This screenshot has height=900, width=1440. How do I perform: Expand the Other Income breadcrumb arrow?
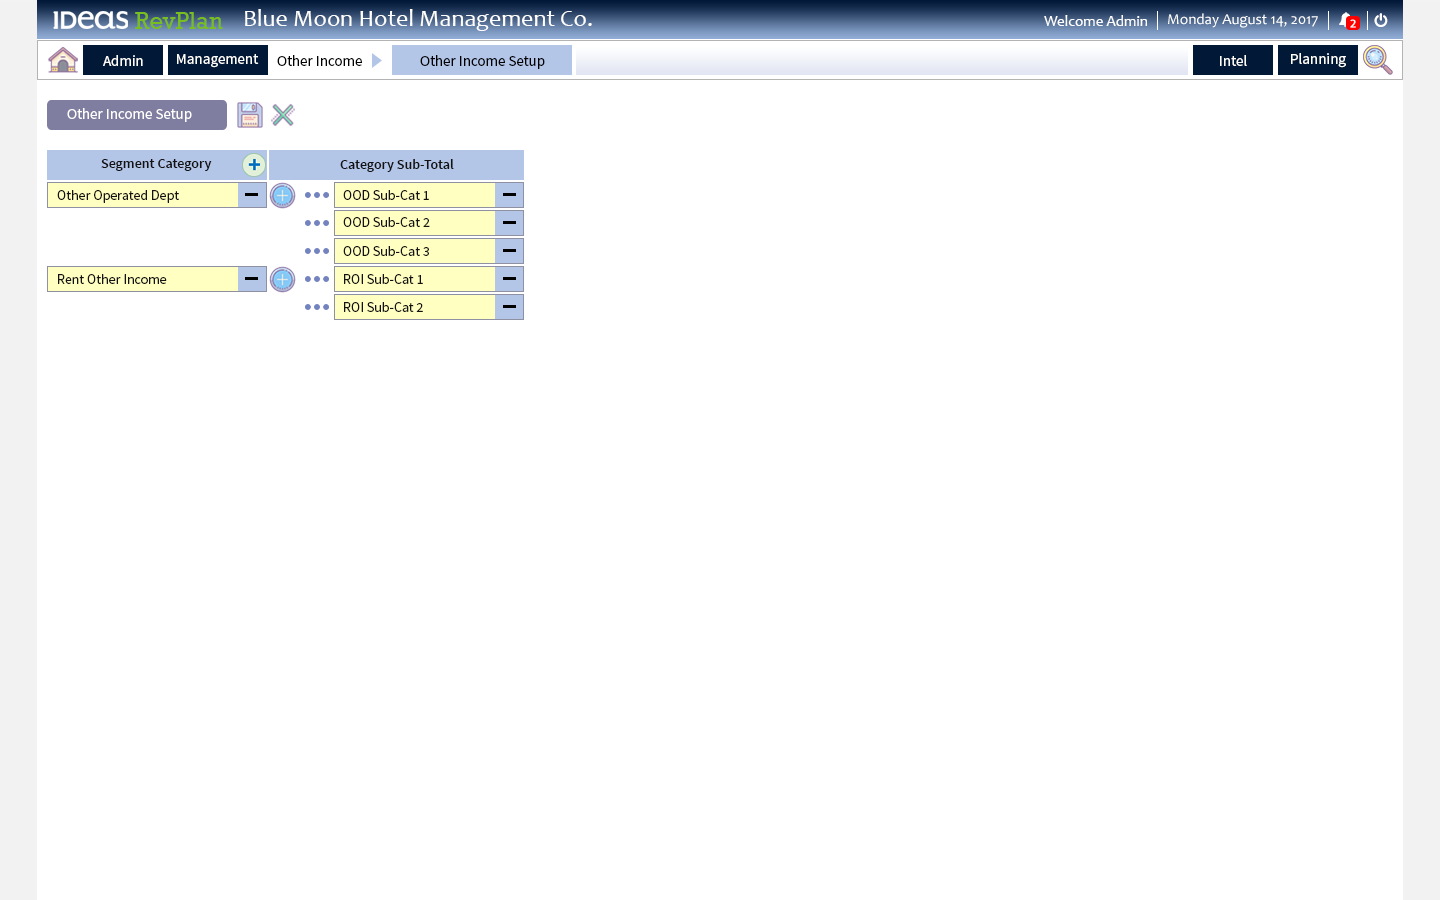377,60
